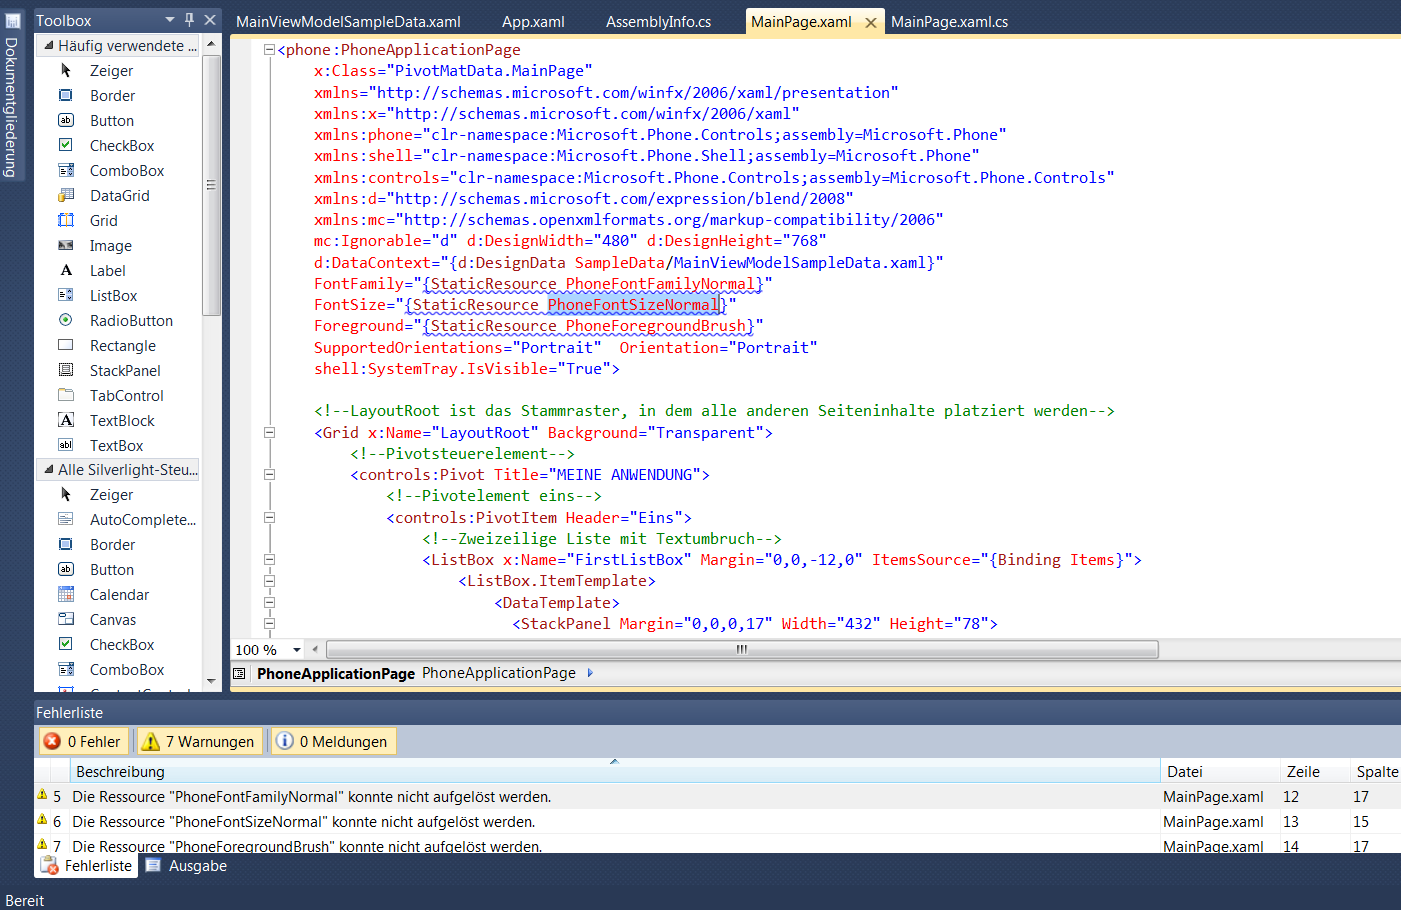Pick the AutoComplete control in Silverlight group

(143, 520)
